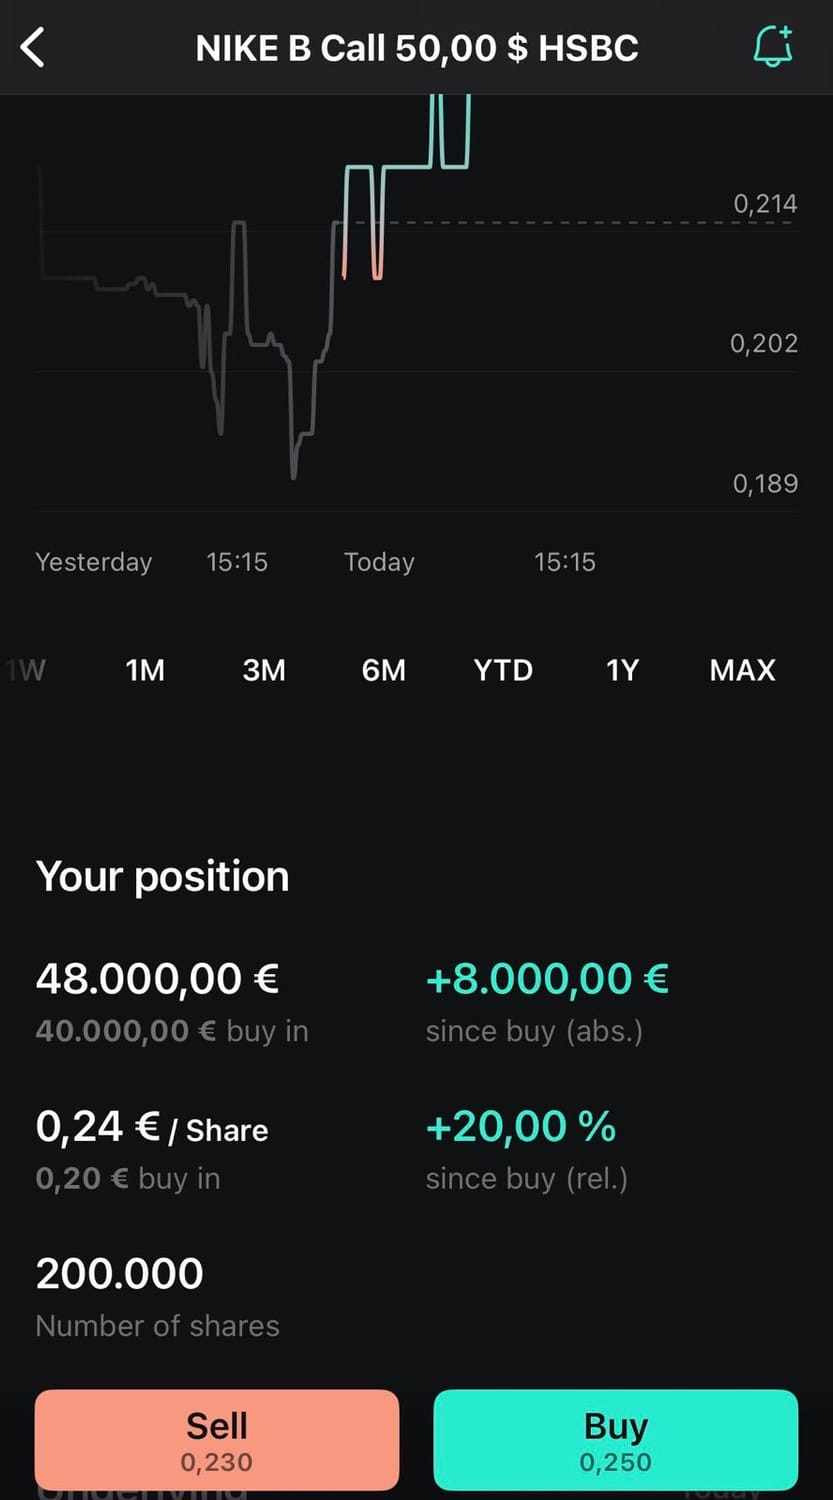Viewport: 833px width, 1500px height.
Task: Tap the back arrow icon
Action: tap(33, 47)
